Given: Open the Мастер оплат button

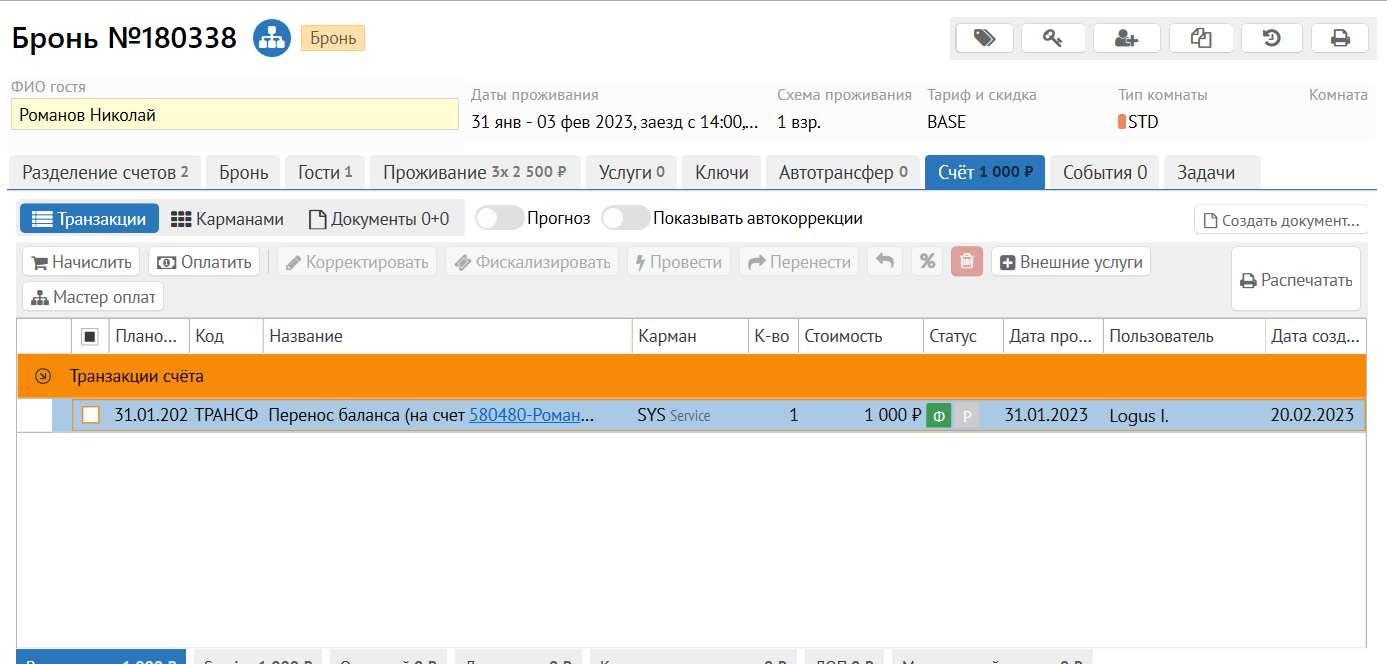Looking at the screenshot, I should tap(93, 297).
